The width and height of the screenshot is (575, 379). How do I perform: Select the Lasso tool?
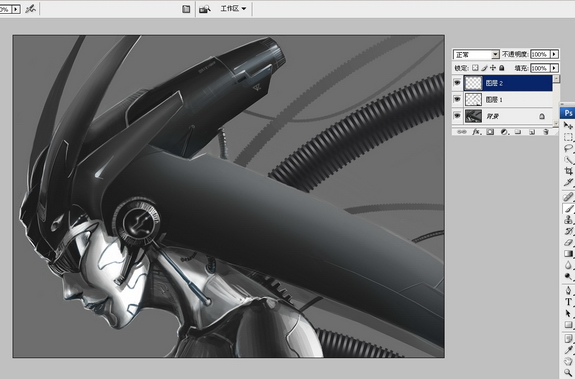pyautogui.click(x=568, y=148)
